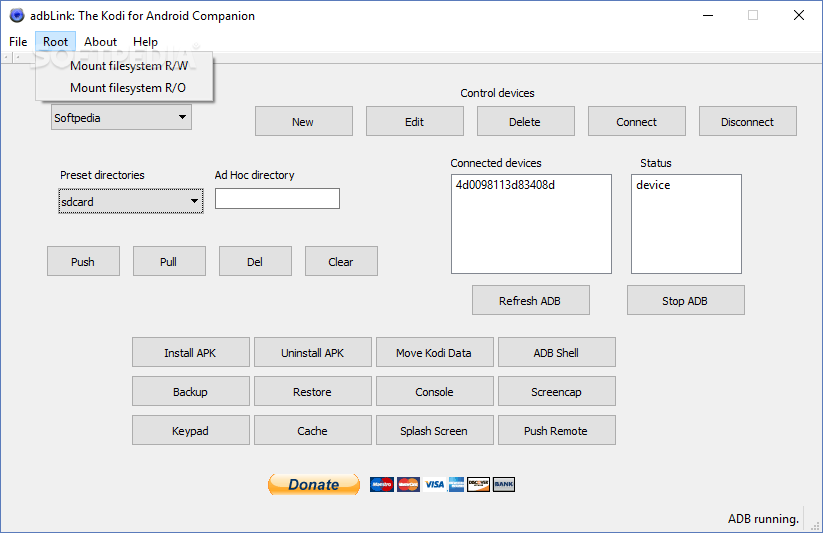The image size is (823, 533).
Task: Minimize the adbLink window
Action: click(708, 15)
